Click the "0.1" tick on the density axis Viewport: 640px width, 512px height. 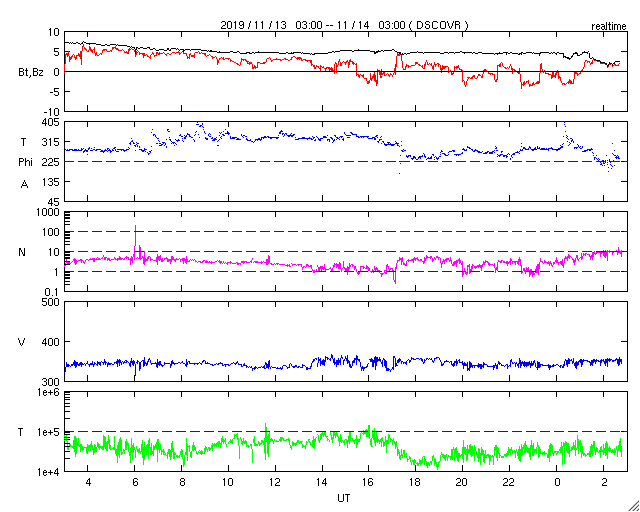(52, 291)
